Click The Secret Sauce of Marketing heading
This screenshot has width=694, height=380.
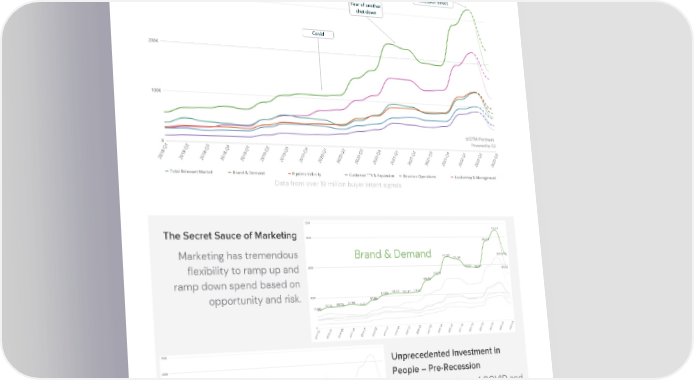(230, 236)
